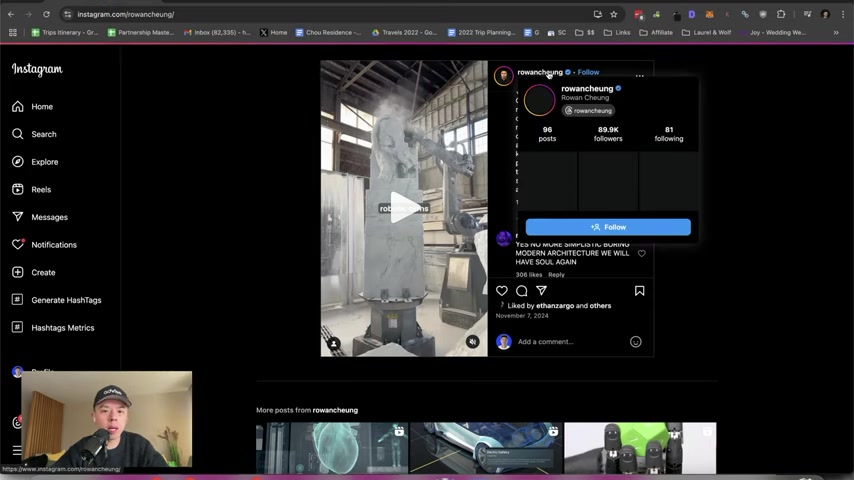Bookmark this page with star
Viewport: 854px width, 480px height.
(614, 15)
